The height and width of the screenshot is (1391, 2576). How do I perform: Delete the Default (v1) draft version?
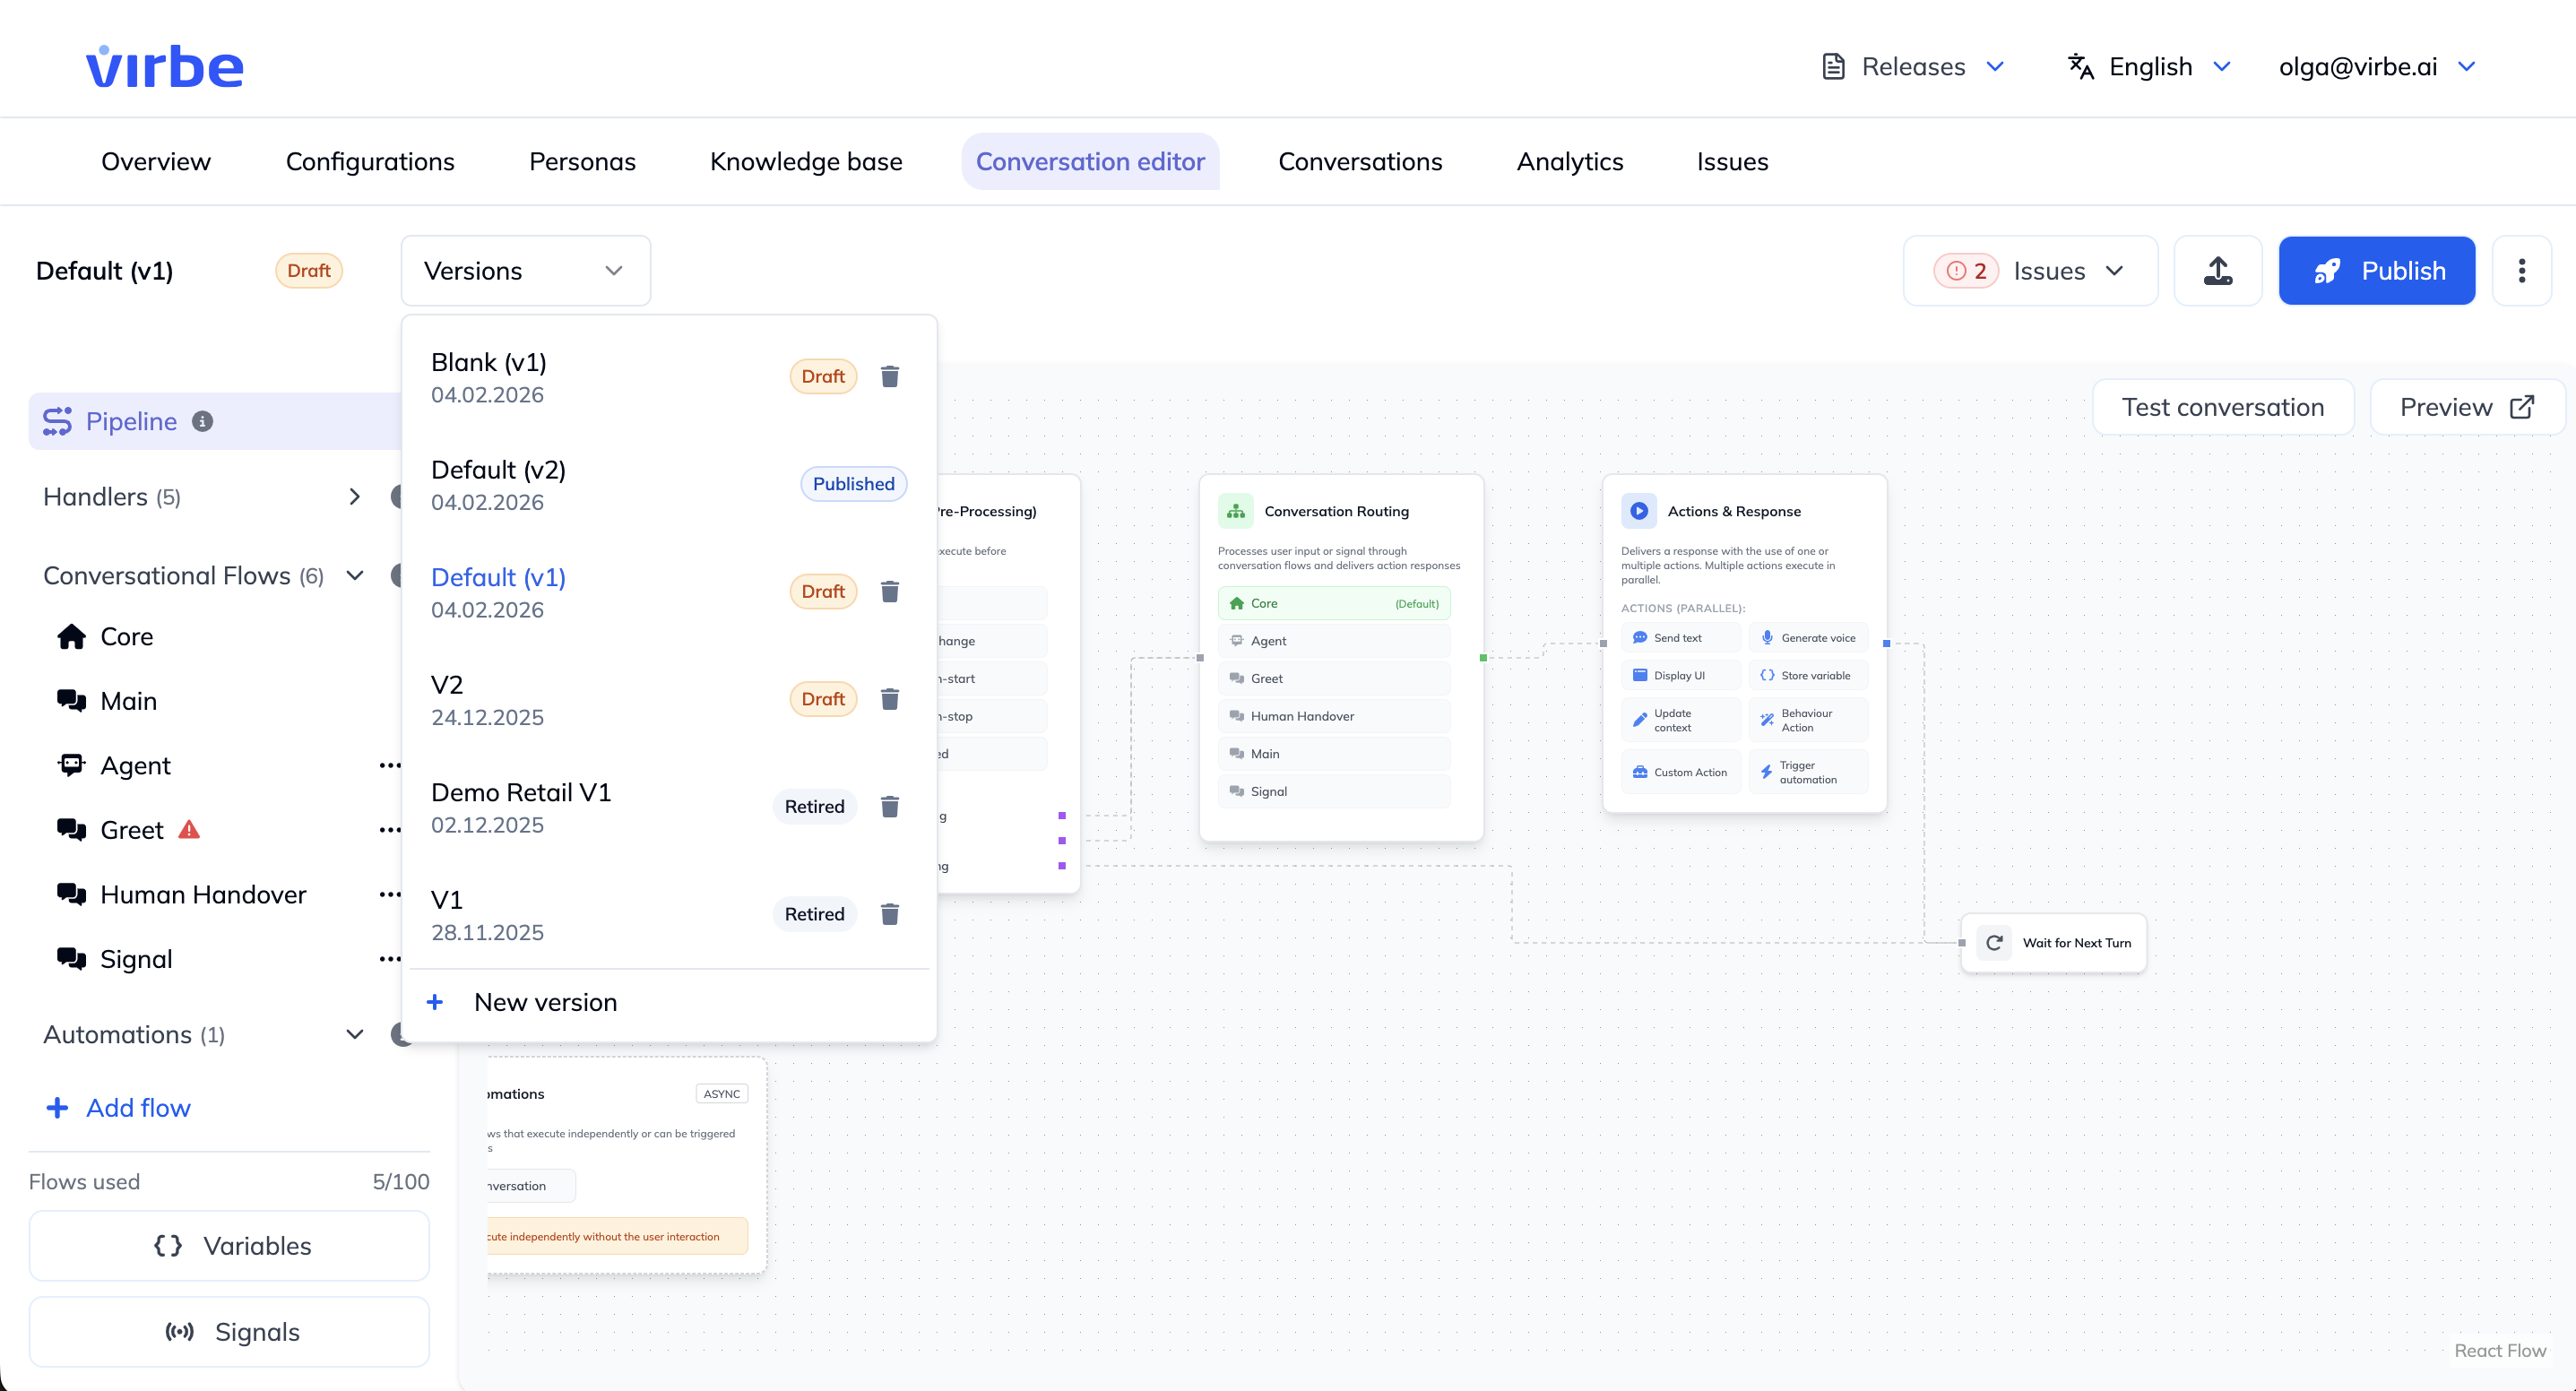click(x=889, y=591)
